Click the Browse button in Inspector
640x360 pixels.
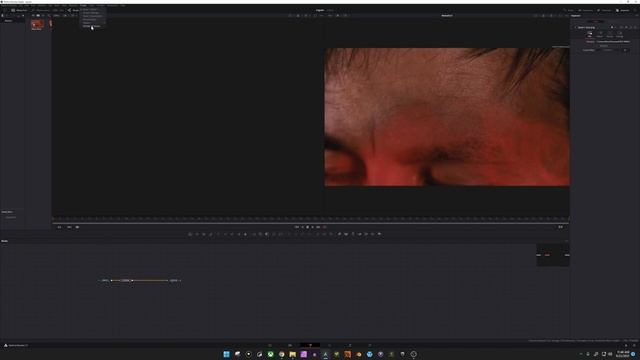click(603, 46)
